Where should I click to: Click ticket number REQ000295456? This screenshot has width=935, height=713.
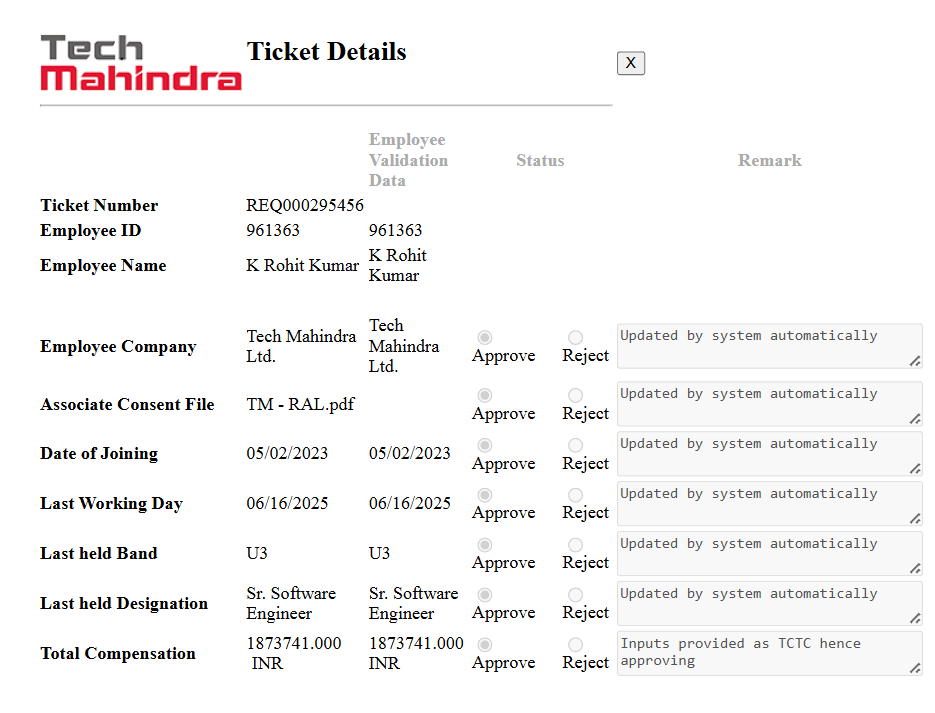305,205
